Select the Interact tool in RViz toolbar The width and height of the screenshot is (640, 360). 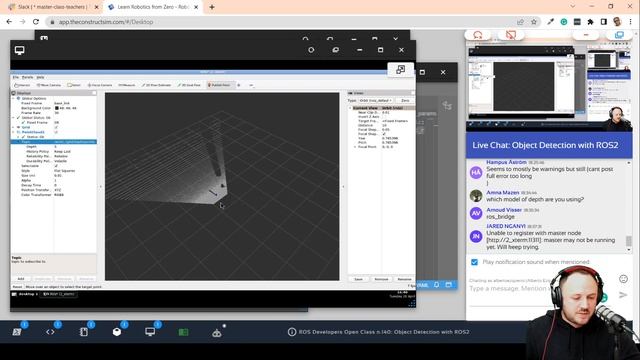coord(22,85)
